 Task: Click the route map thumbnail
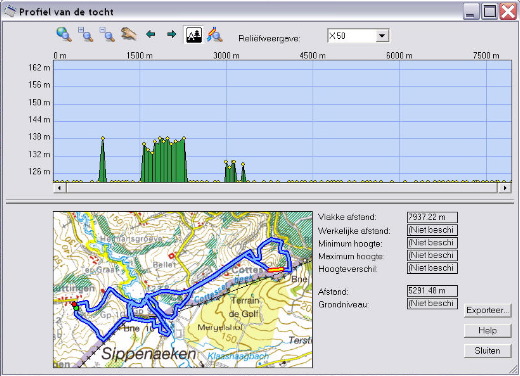point(183,290)
